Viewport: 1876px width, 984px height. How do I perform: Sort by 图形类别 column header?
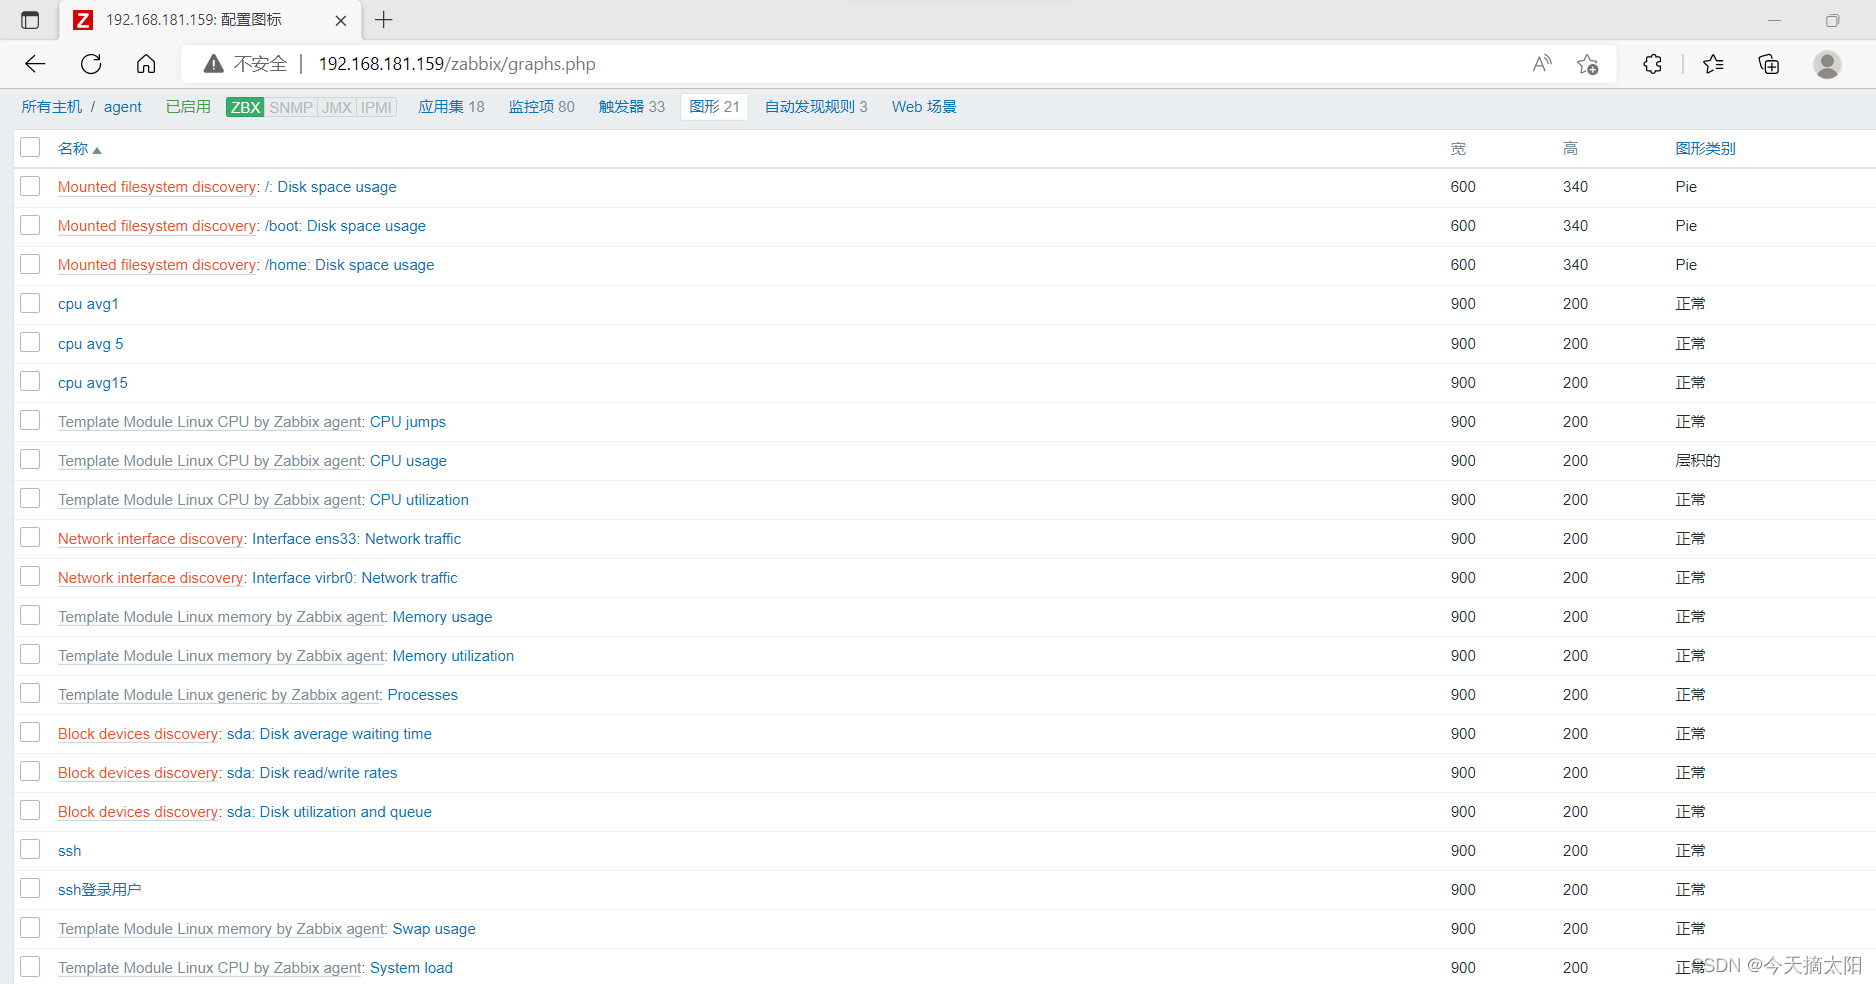click(1705, 149)
